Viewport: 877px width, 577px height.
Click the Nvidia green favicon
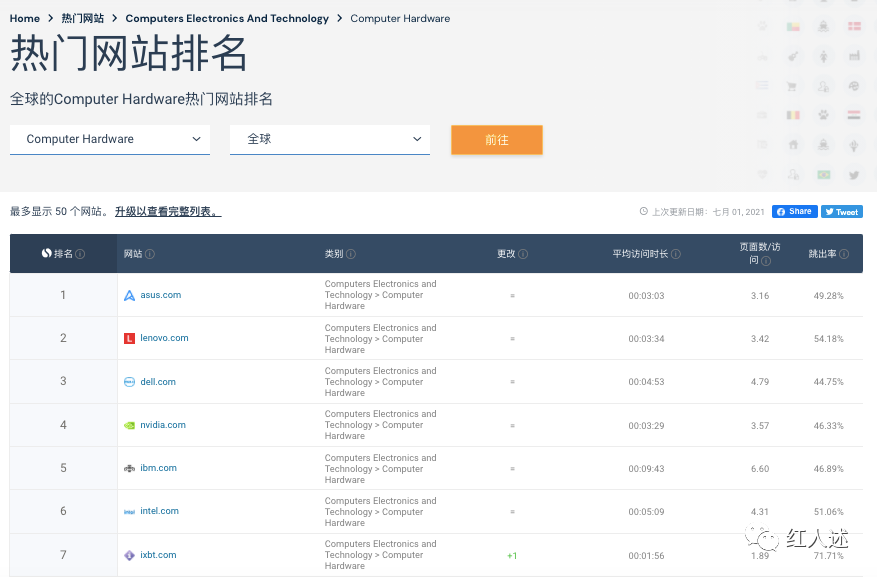(129, 425)
